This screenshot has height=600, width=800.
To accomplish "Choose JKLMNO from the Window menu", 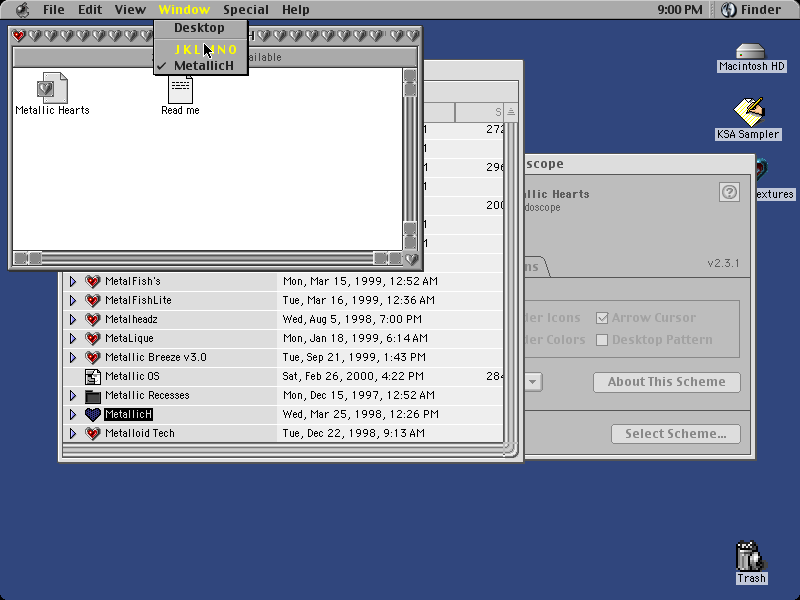I will 201,49.
